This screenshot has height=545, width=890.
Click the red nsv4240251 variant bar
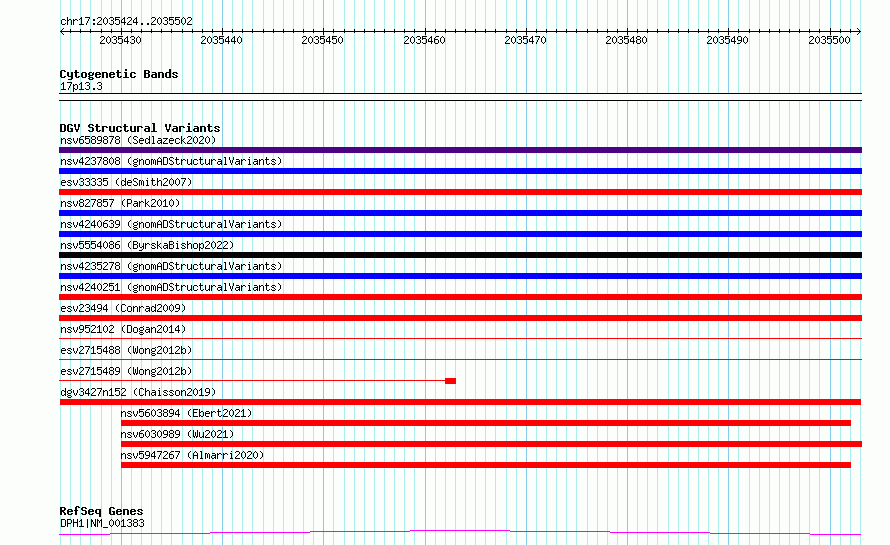click(460, 297)
